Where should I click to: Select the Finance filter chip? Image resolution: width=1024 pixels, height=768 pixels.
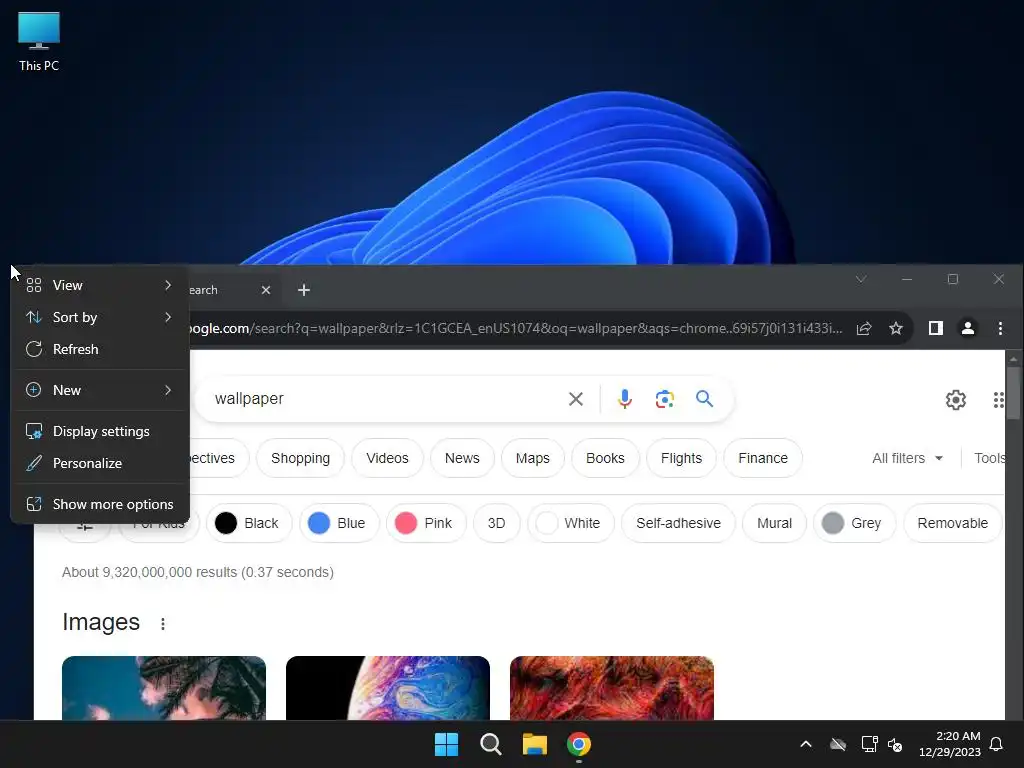[763, 458]
